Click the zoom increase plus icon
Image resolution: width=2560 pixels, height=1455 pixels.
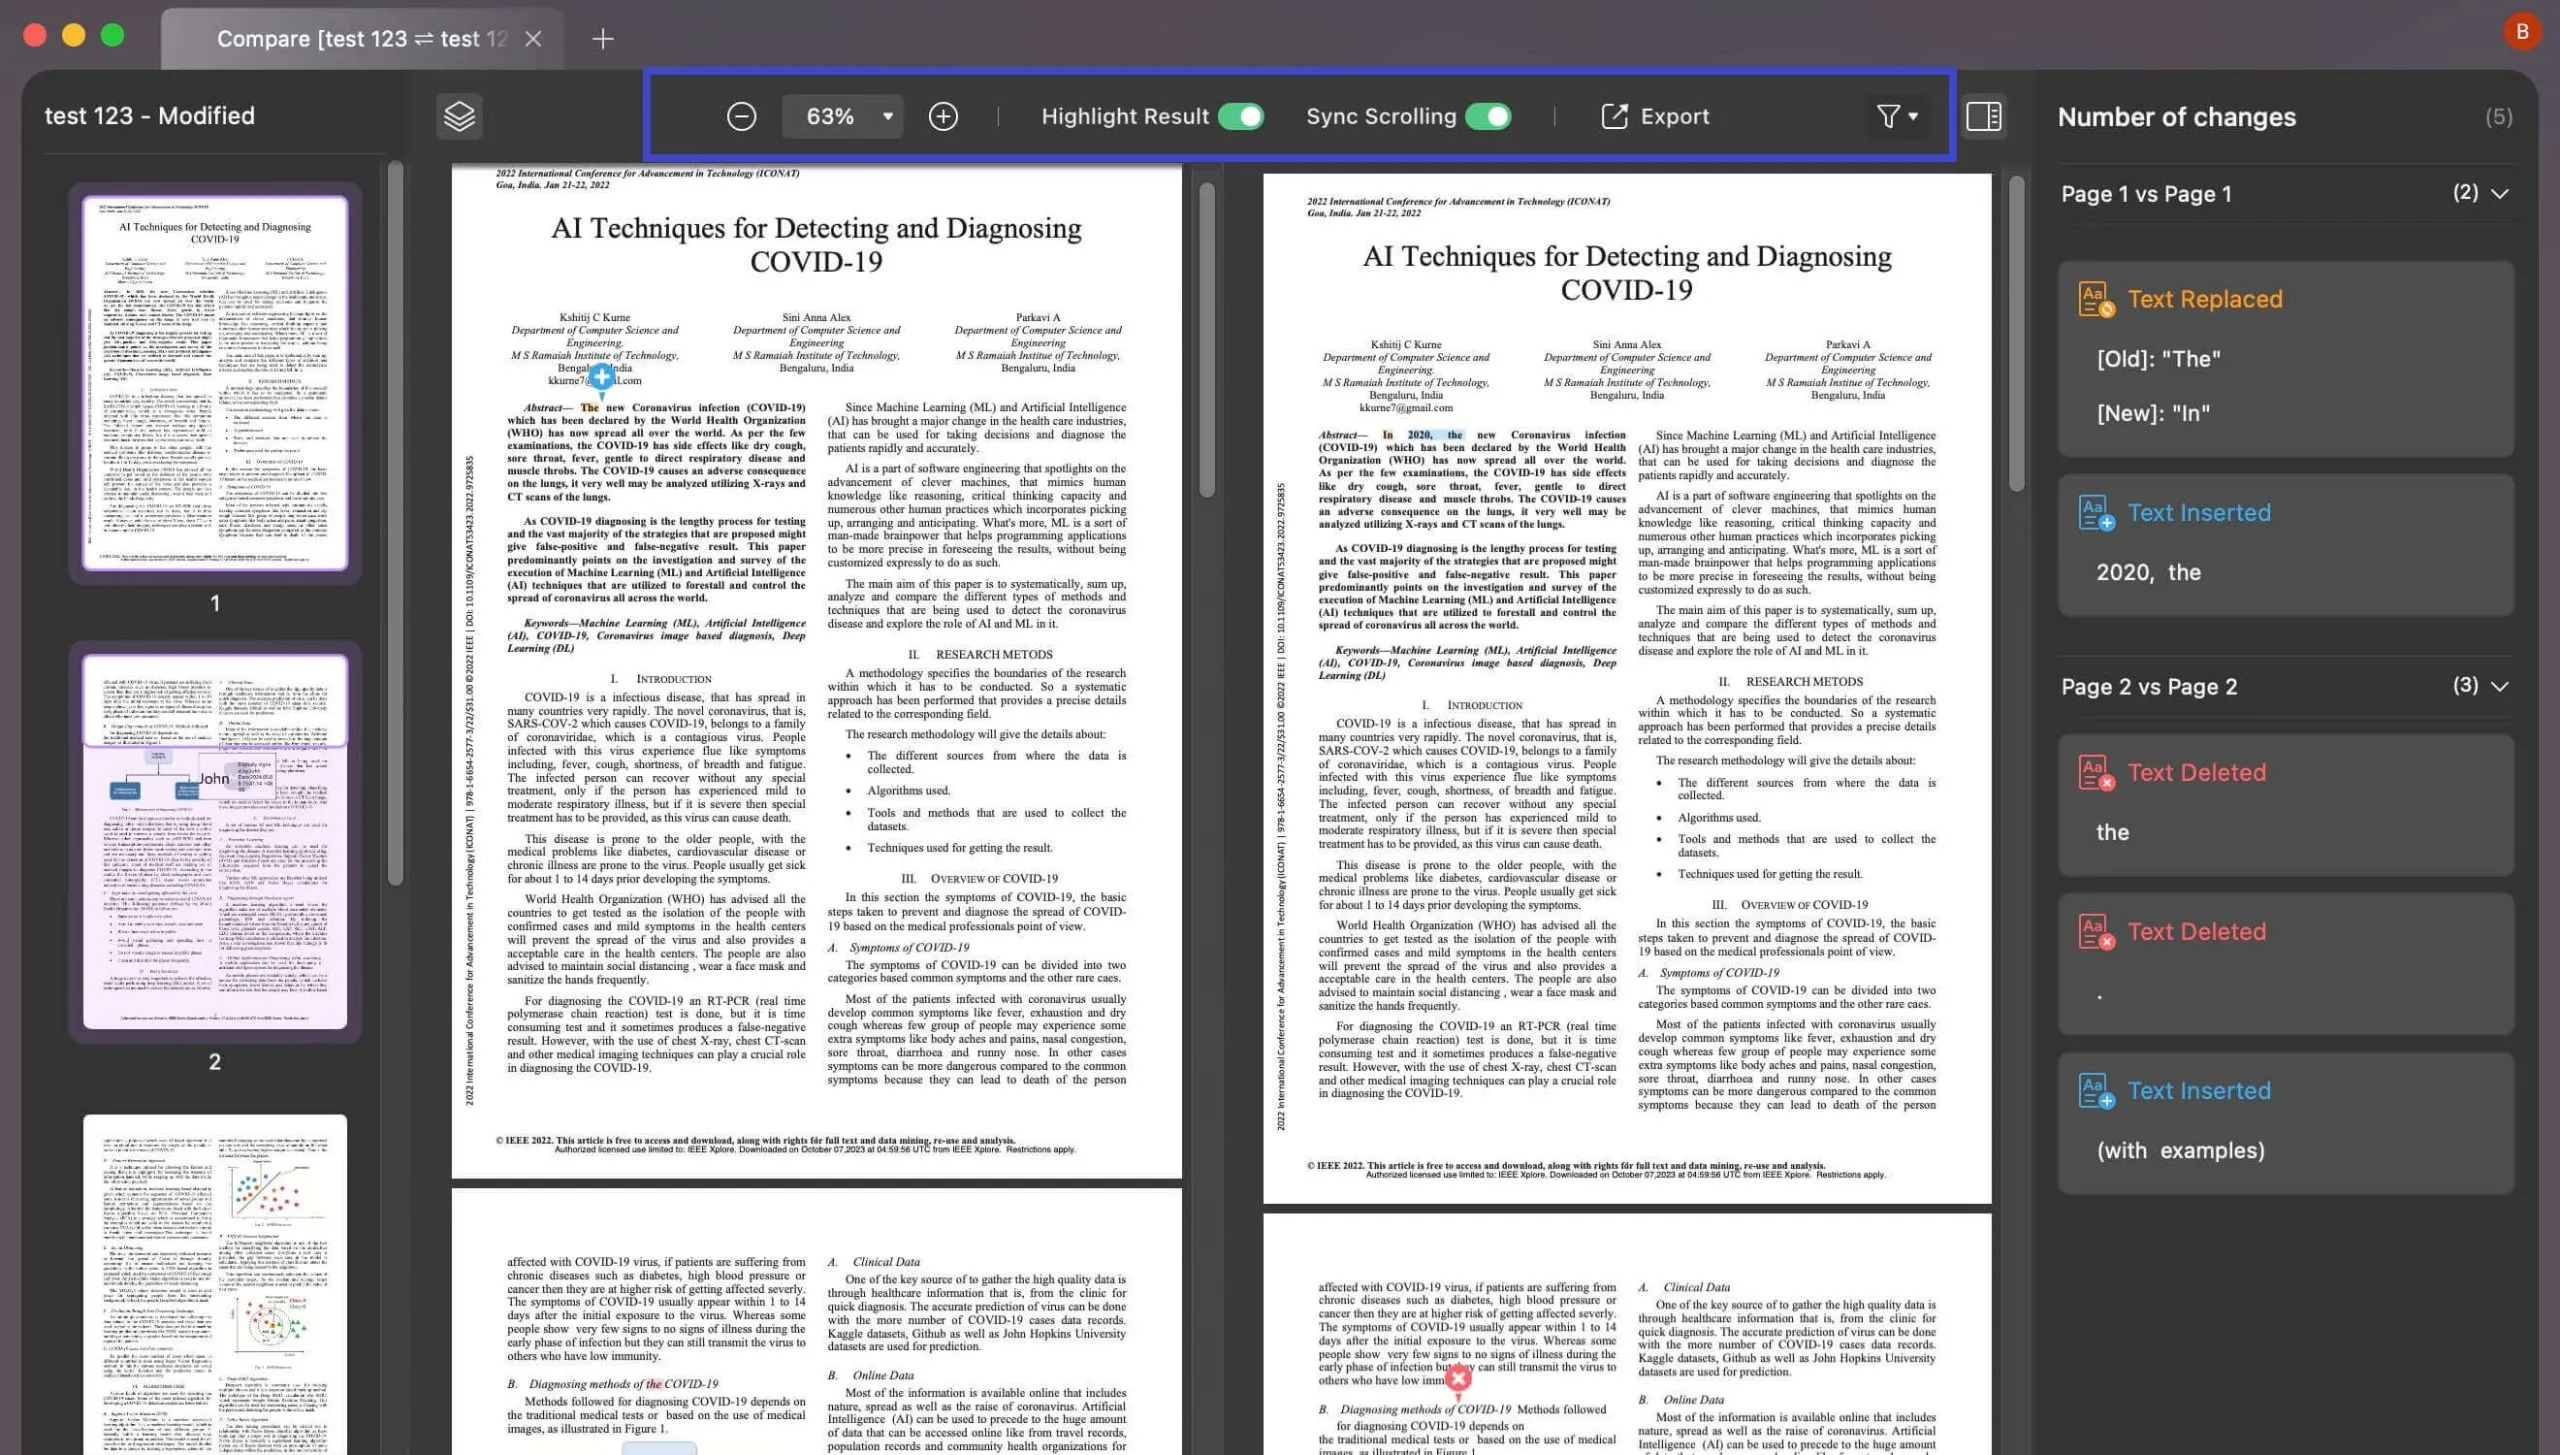(x=942, y=116)
